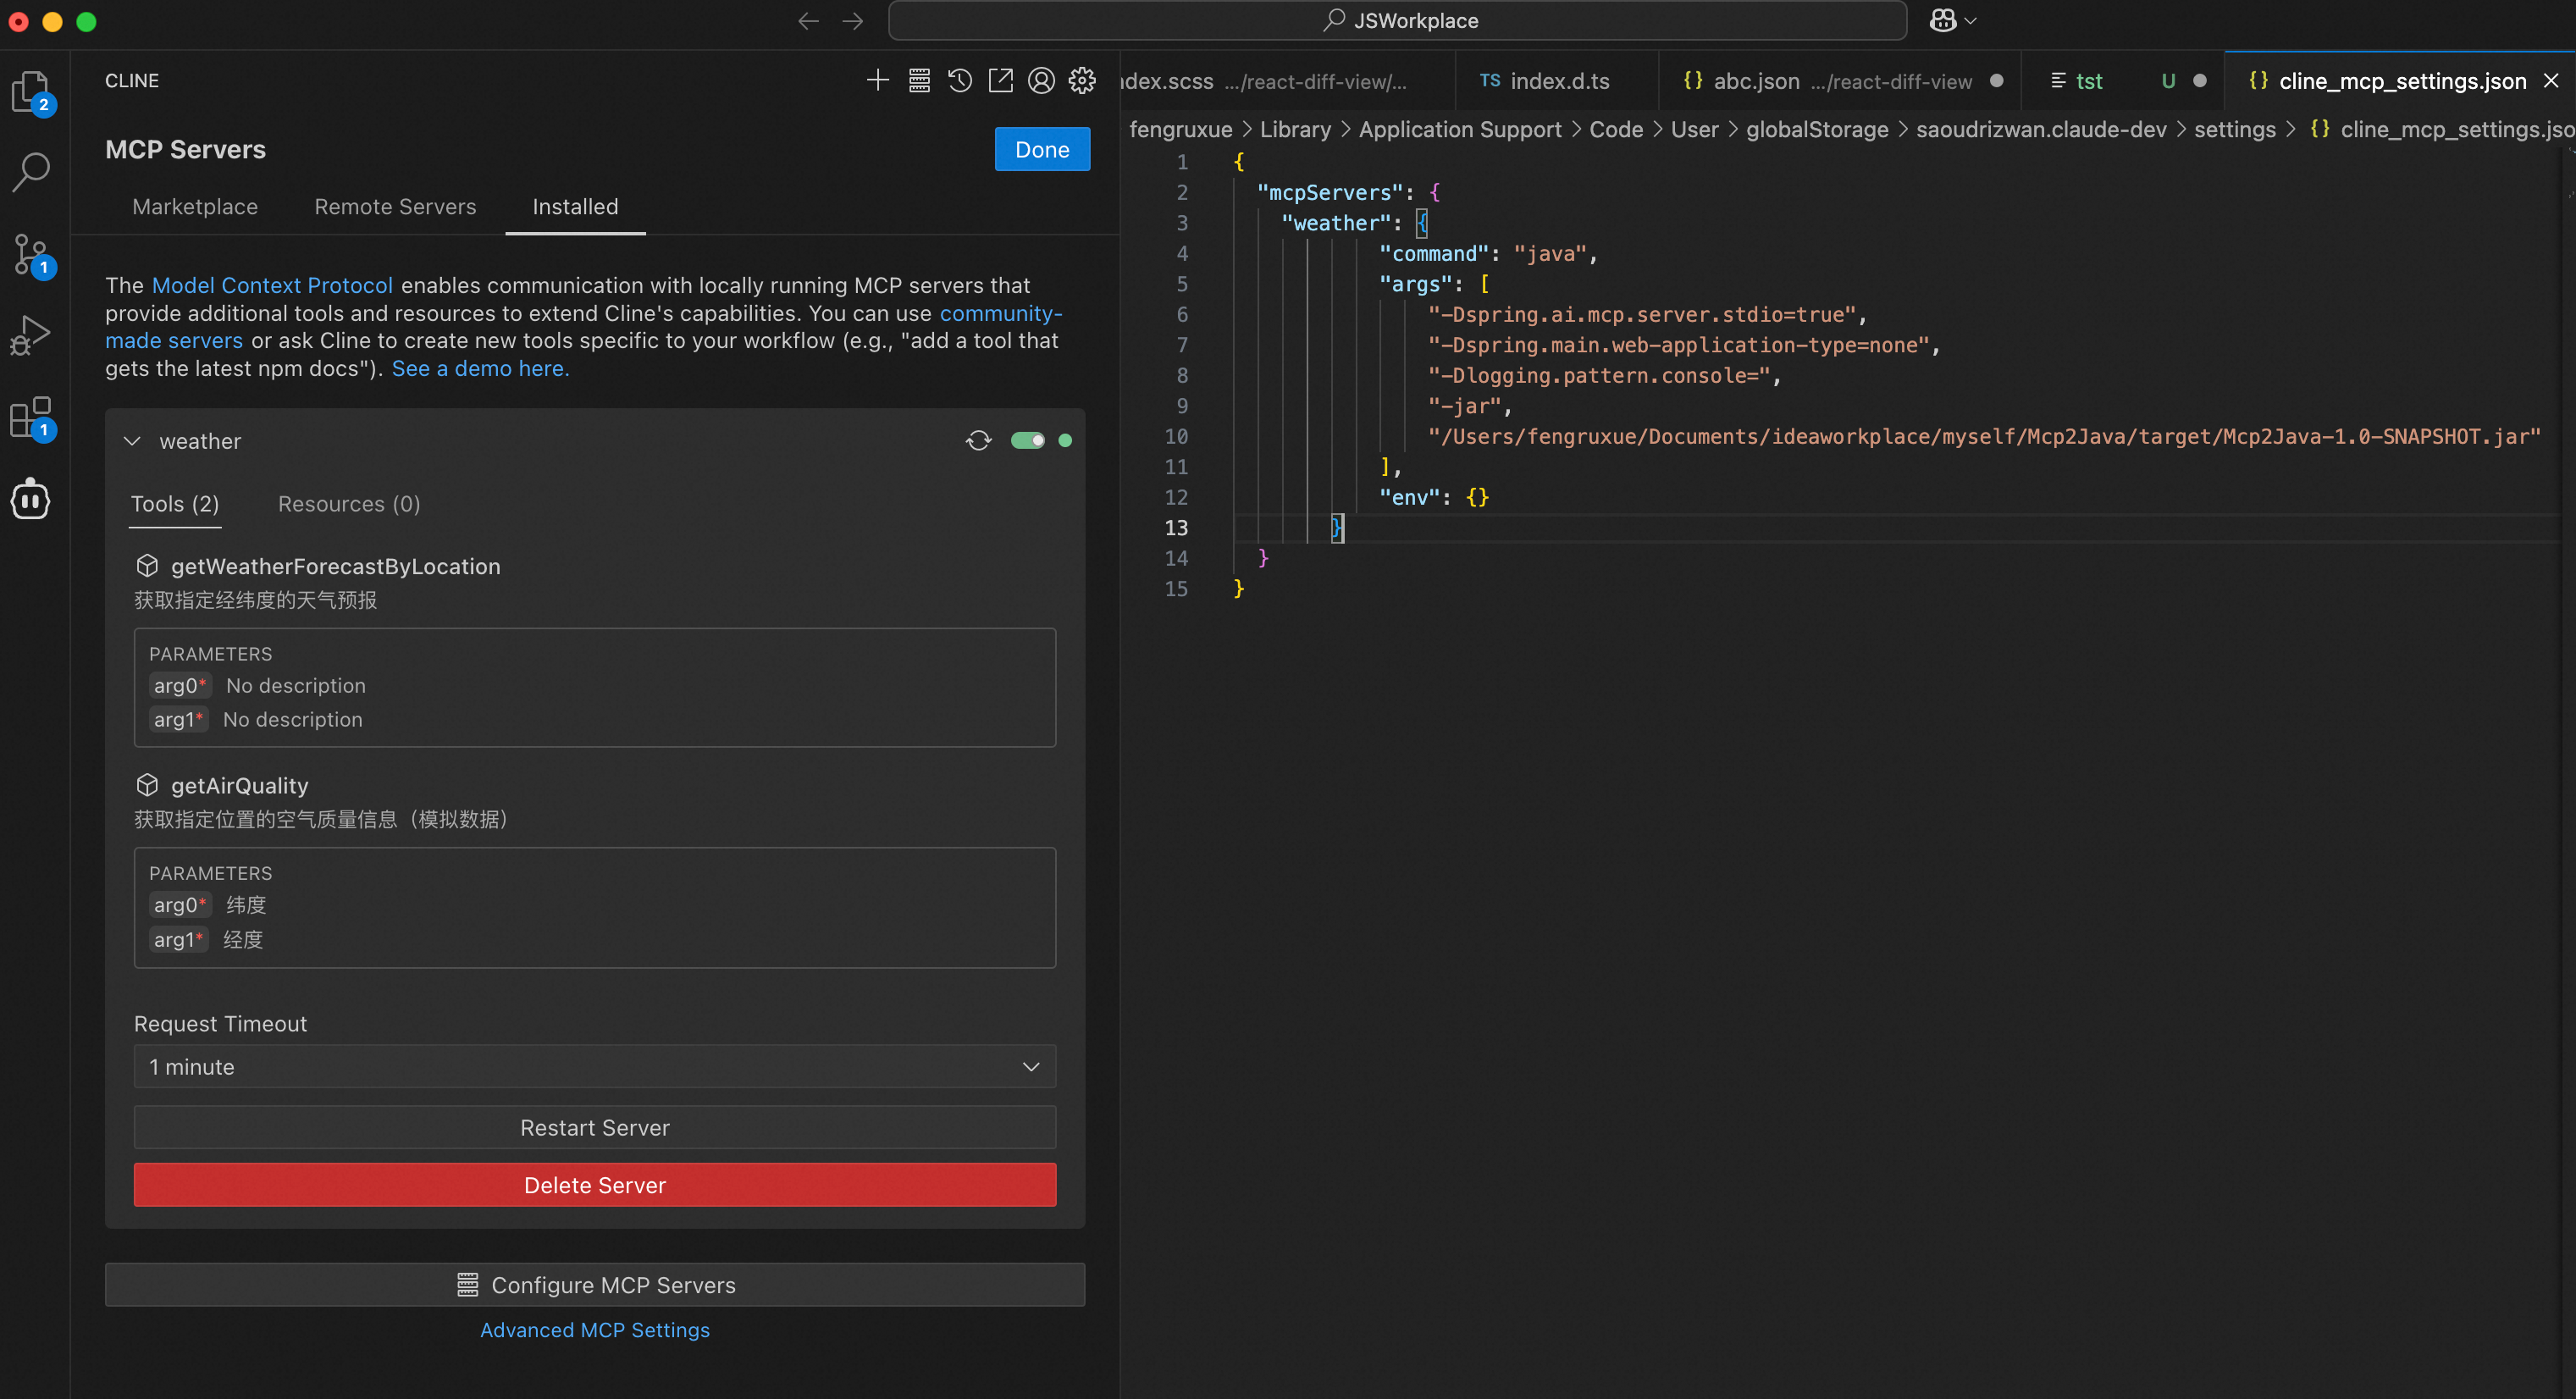Click the getAirQuality tool cube icon
Viewport: 2576px width, 1399px height.
coord(147,785)
